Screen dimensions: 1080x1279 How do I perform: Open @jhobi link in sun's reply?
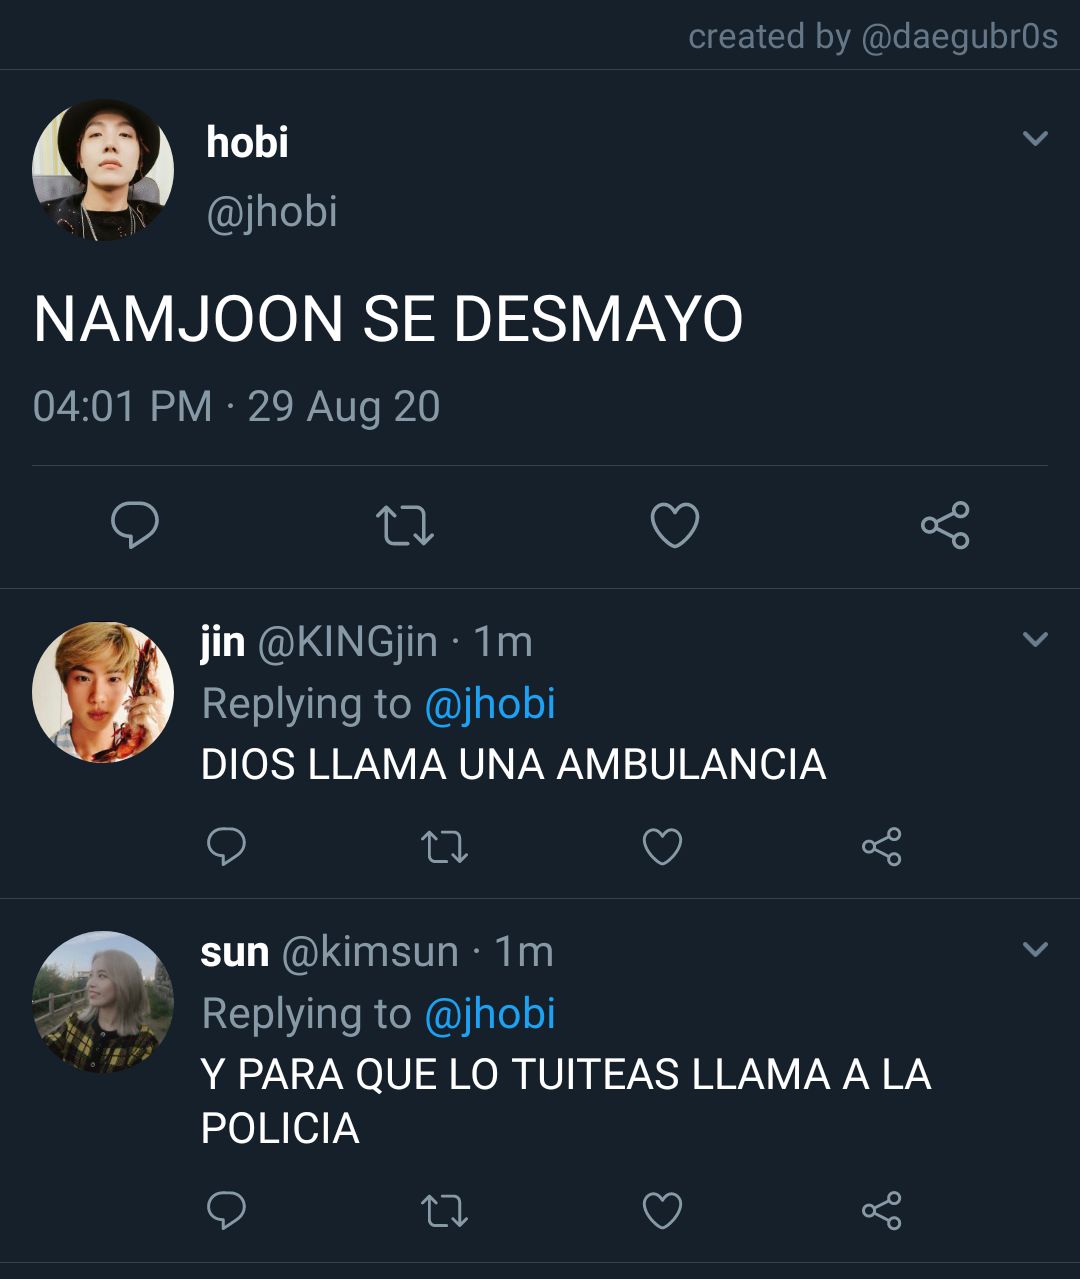[490, 1014]
